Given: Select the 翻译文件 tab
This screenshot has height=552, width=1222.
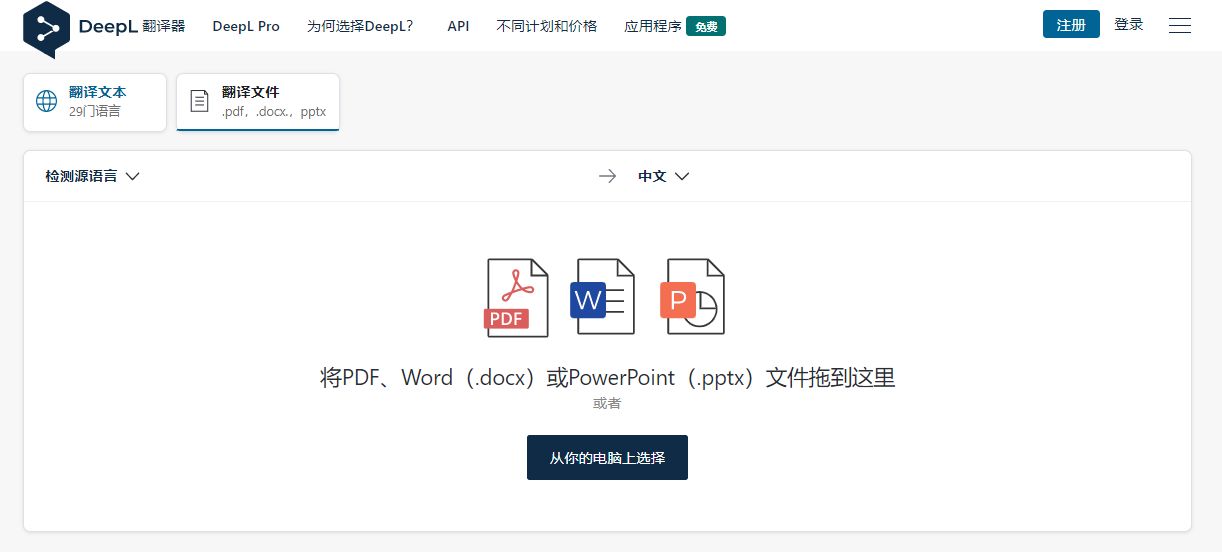Looking at the screenshot, I should click(x=258, y=102).
